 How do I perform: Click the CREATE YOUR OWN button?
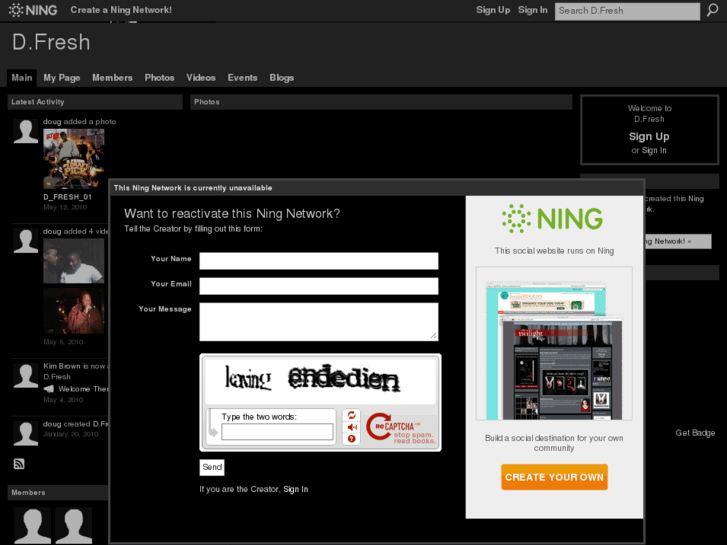tap(554, 477)
